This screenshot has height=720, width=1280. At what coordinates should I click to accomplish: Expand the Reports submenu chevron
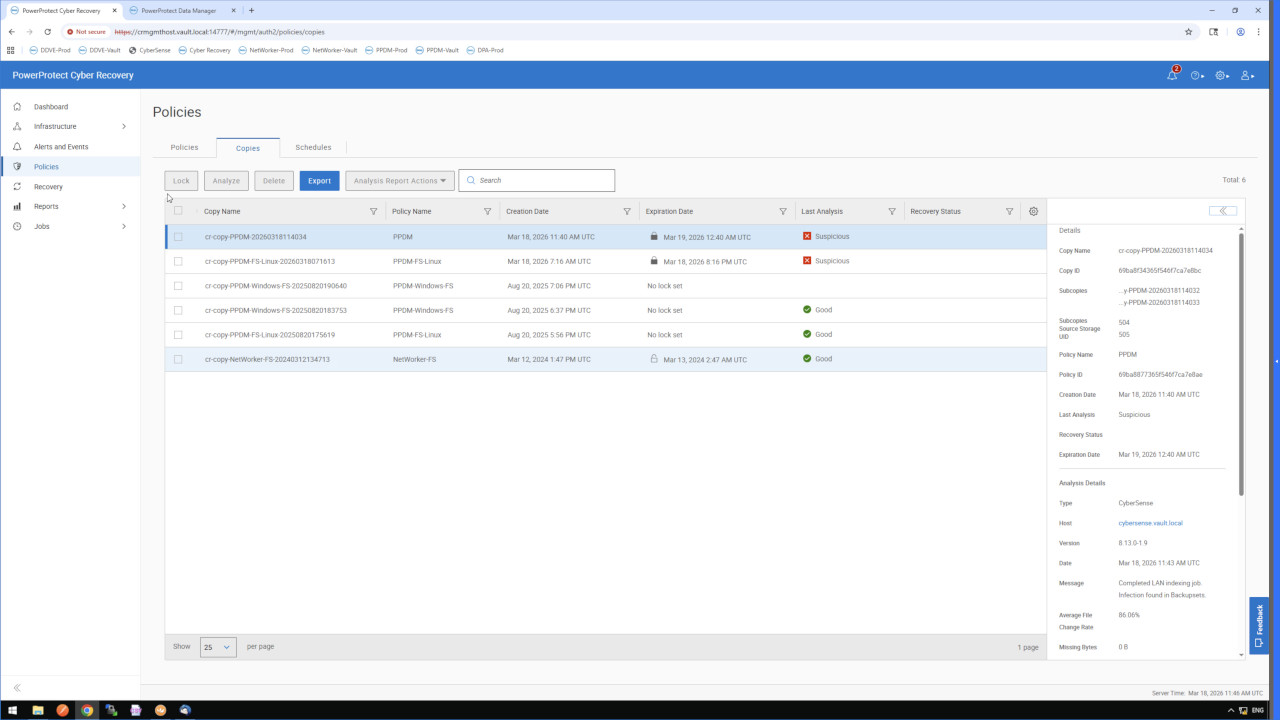tap(124, 207)
